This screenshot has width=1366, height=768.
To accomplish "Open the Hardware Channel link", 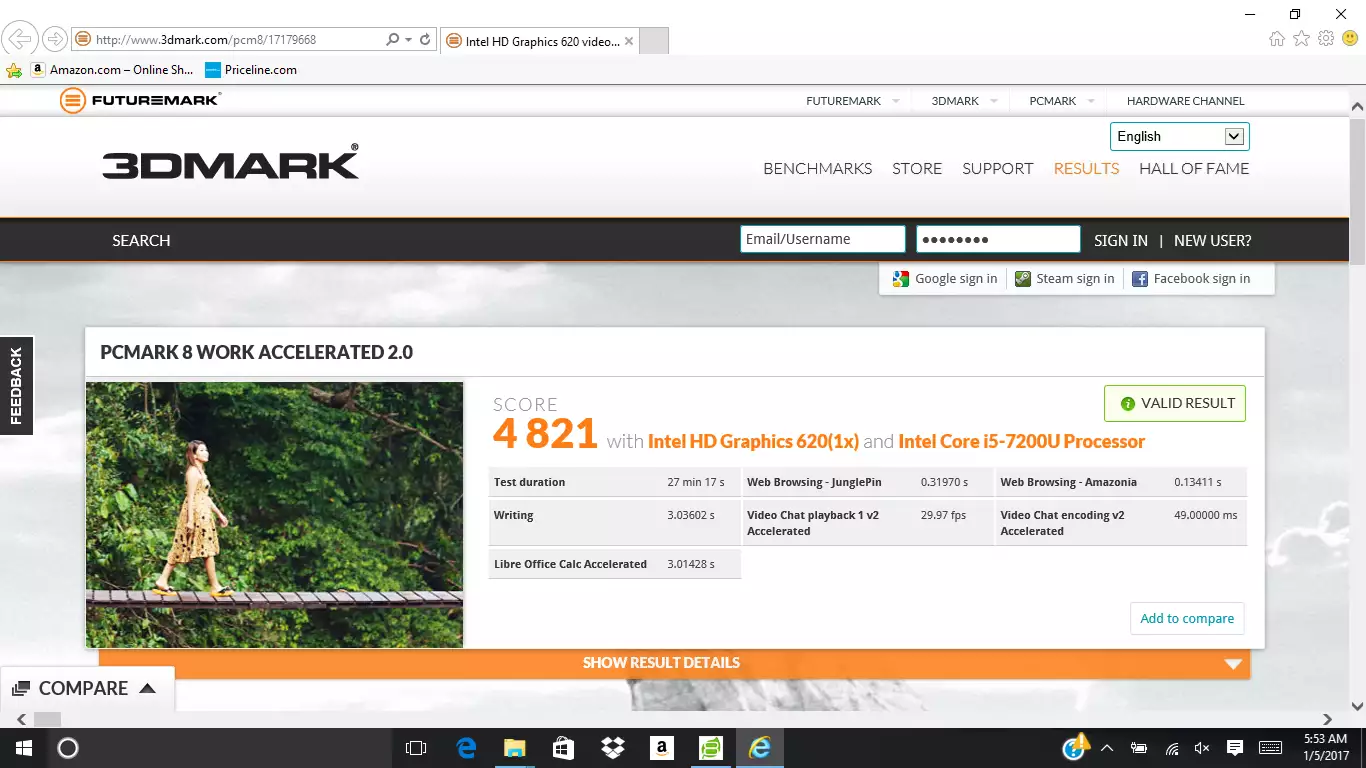I will (x=1185, y=101).
